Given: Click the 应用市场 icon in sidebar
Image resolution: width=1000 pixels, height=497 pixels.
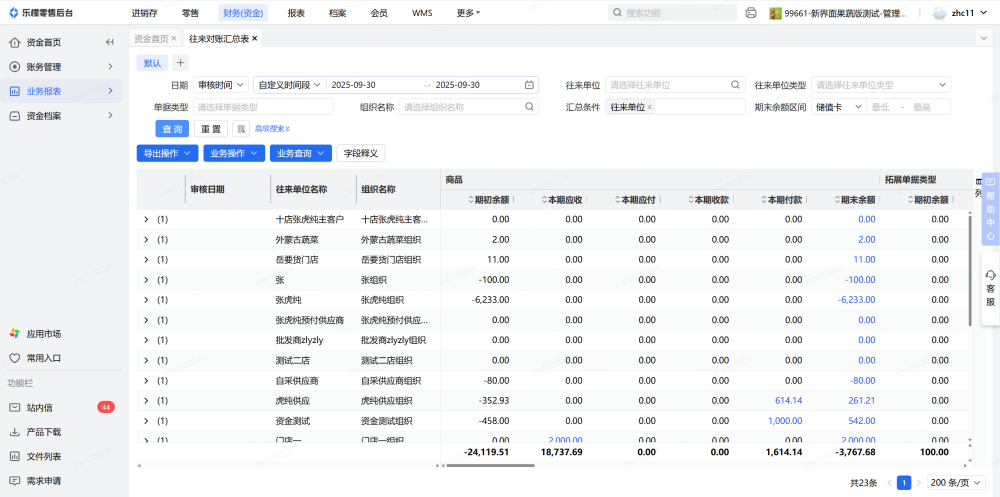Looking at the screenshot, I should point(15,333).
